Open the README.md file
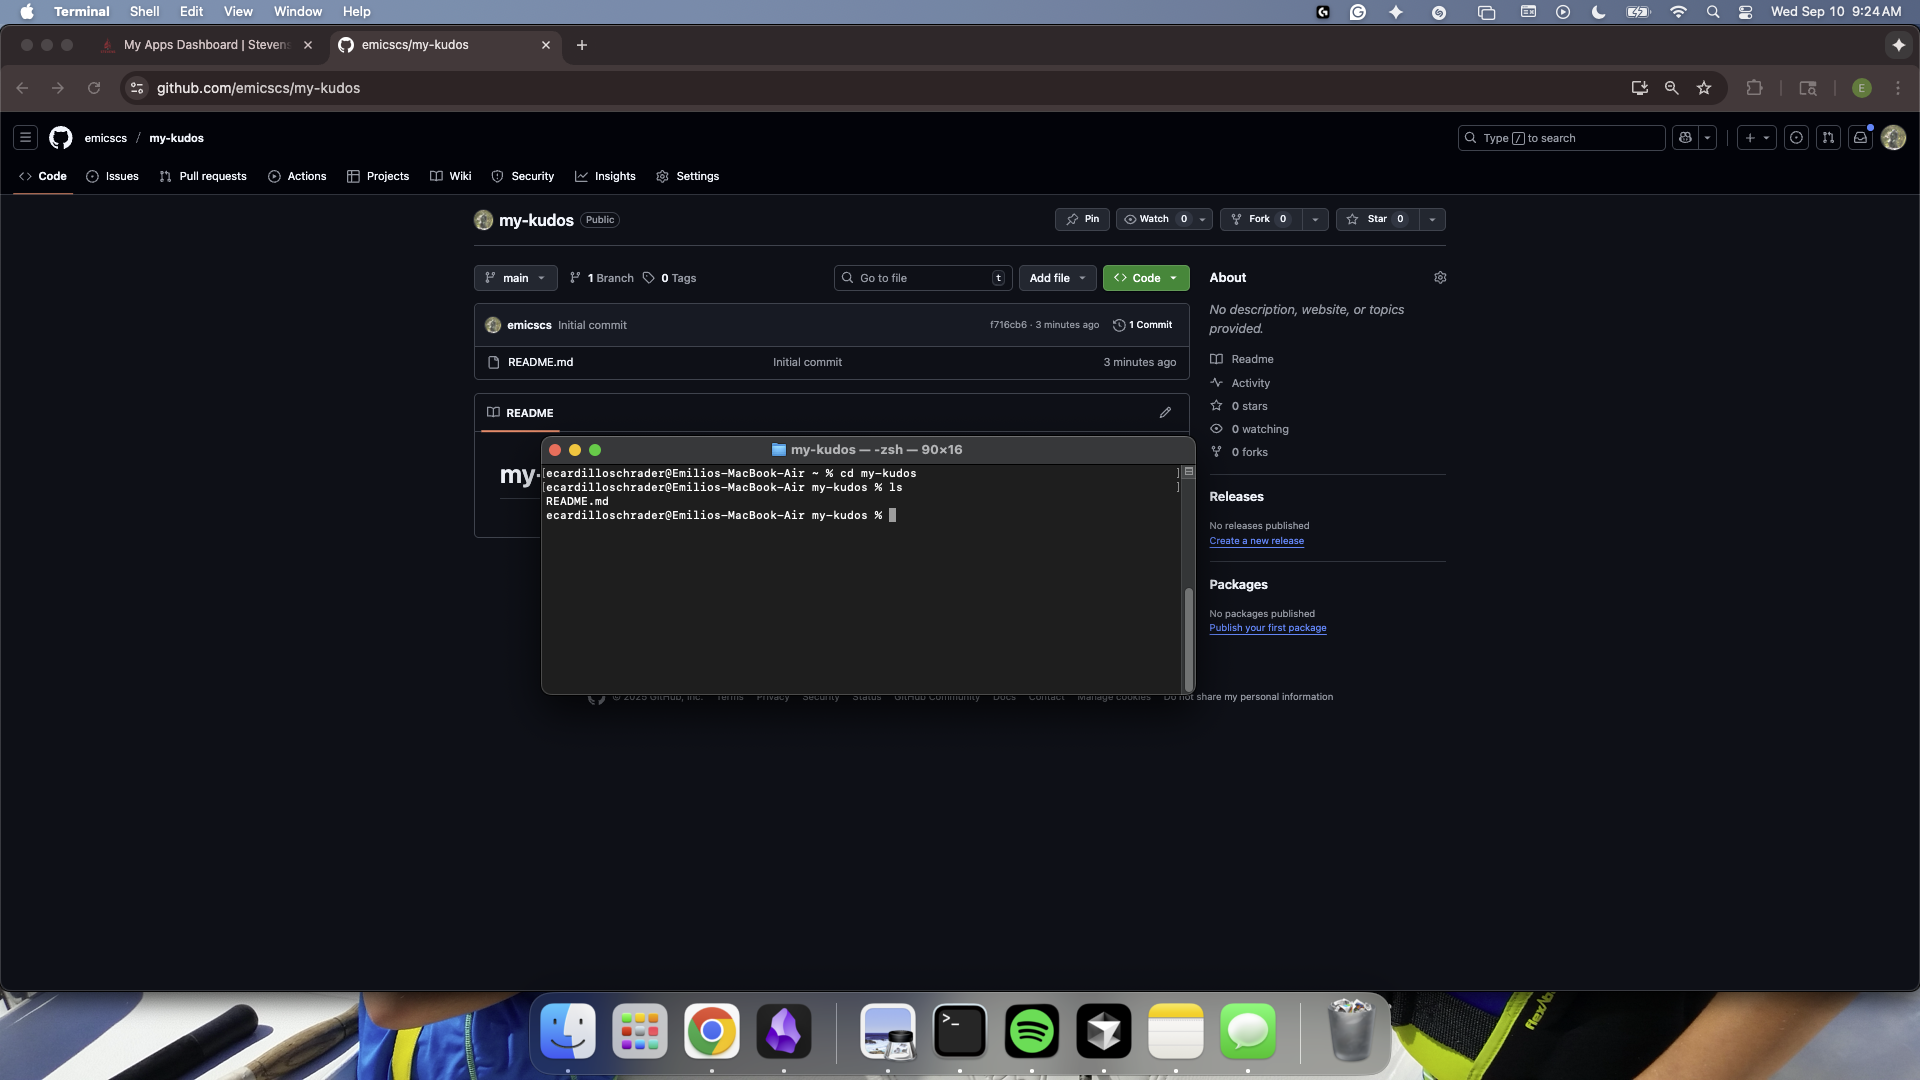Screen dimensions: 1920x1080 pos(540,362)
